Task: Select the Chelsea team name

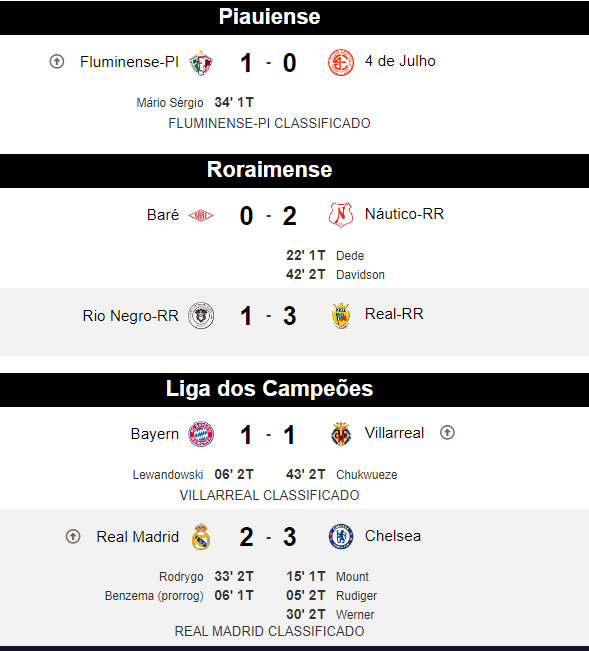Action: [x=393, y=536]
